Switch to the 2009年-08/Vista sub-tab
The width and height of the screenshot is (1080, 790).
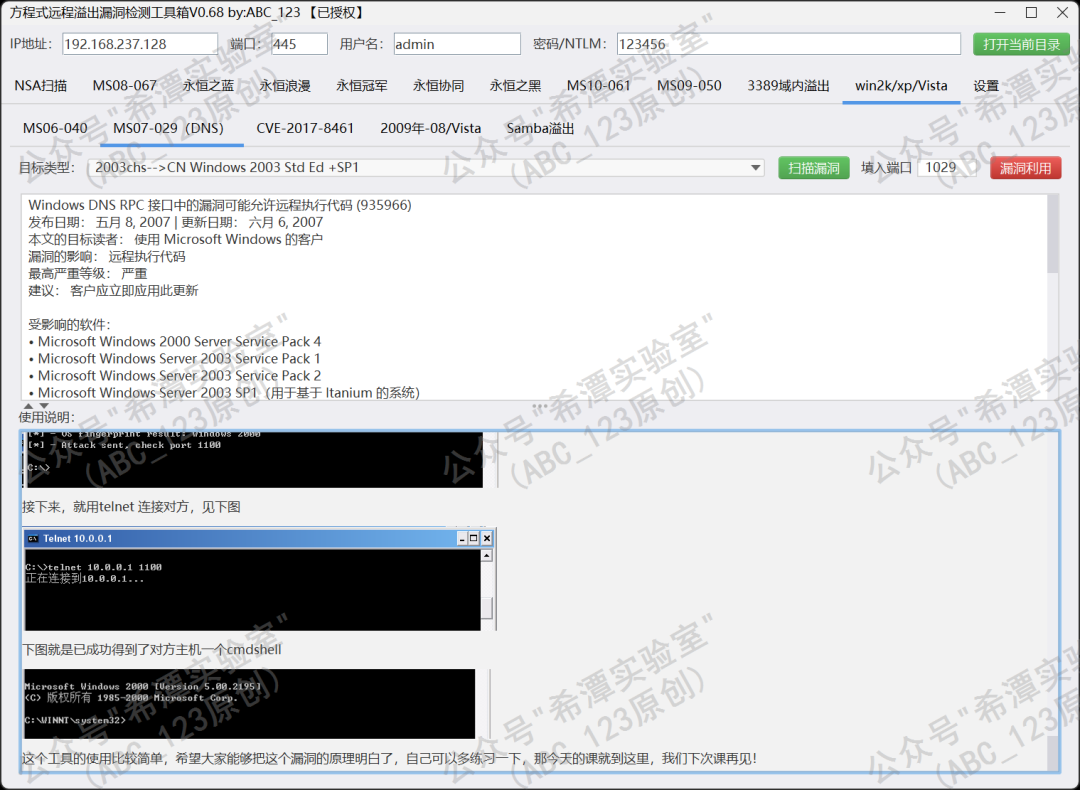(430, 129)
